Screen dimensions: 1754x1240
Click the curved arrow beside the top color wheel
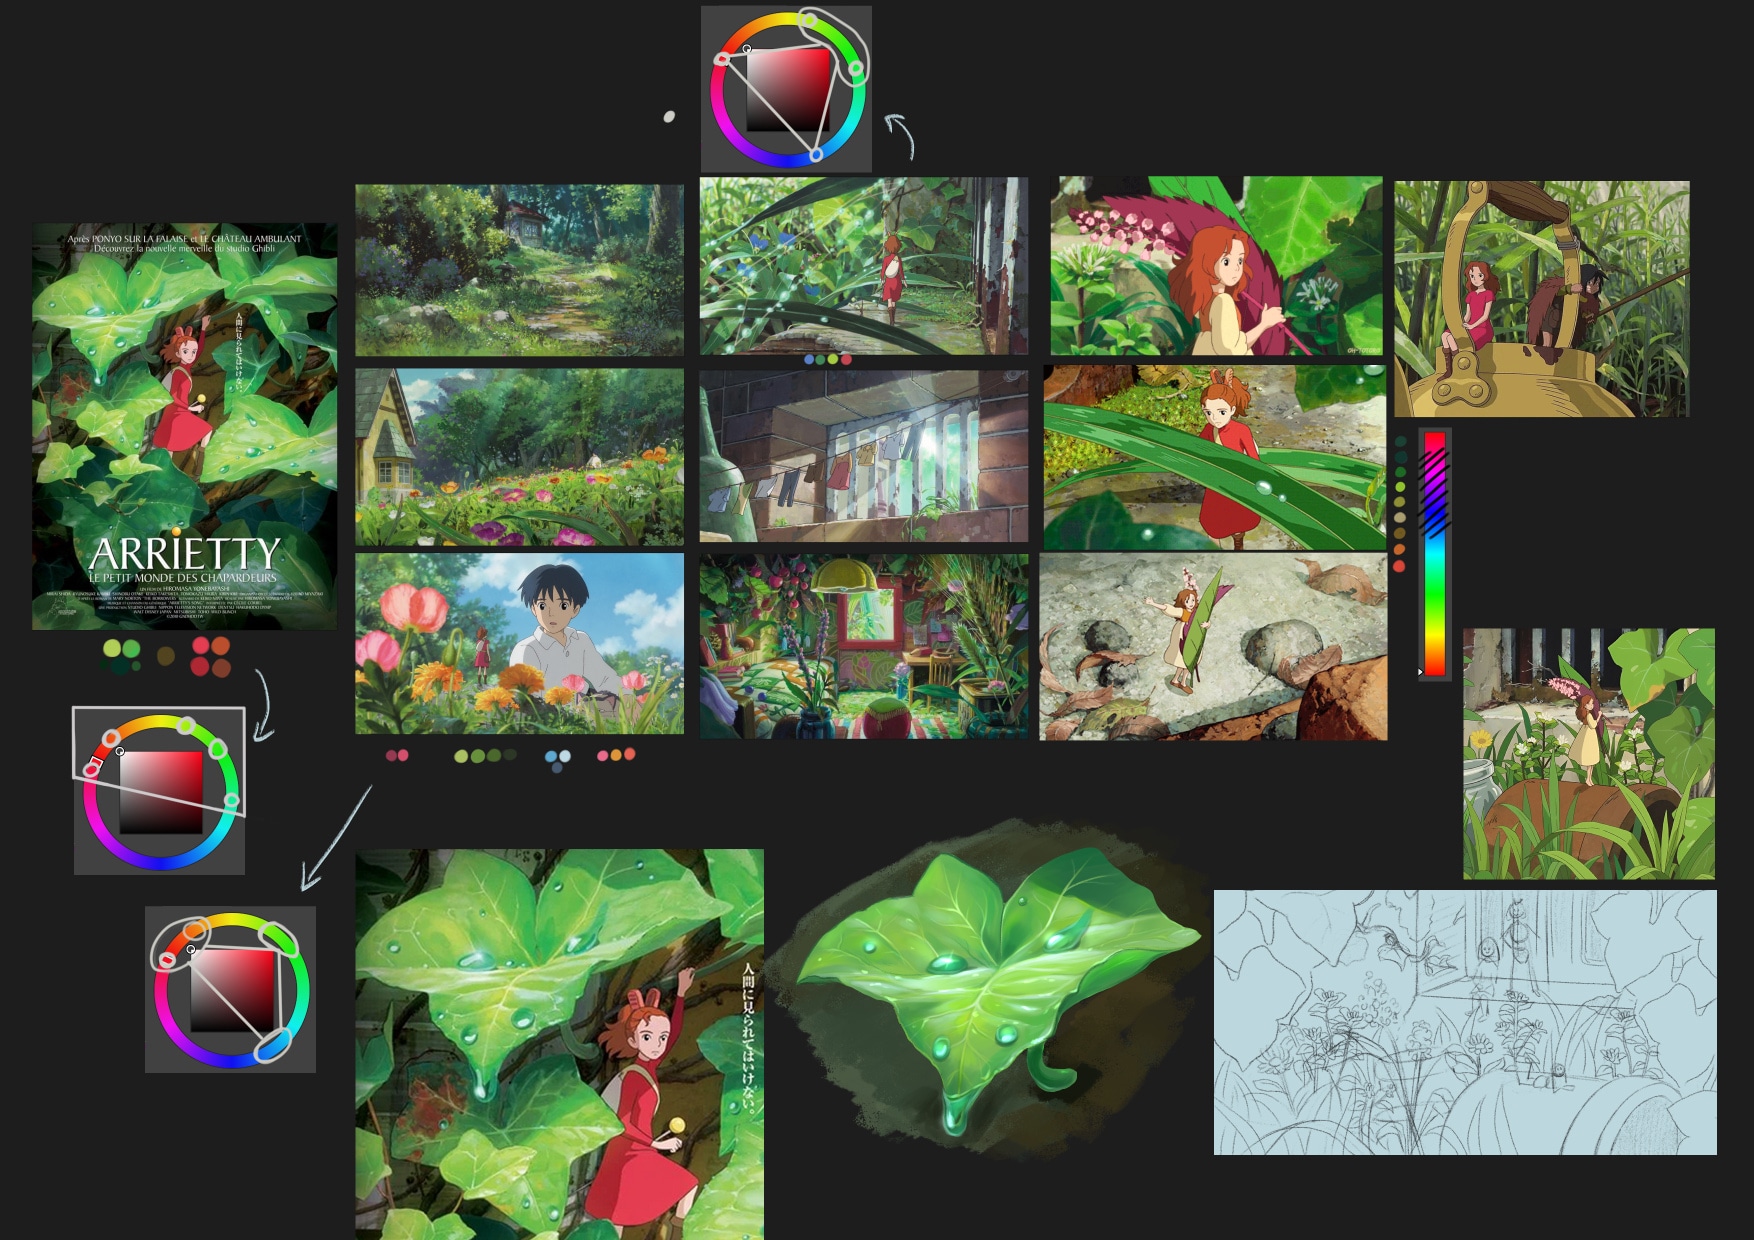[x=900, y=136]
